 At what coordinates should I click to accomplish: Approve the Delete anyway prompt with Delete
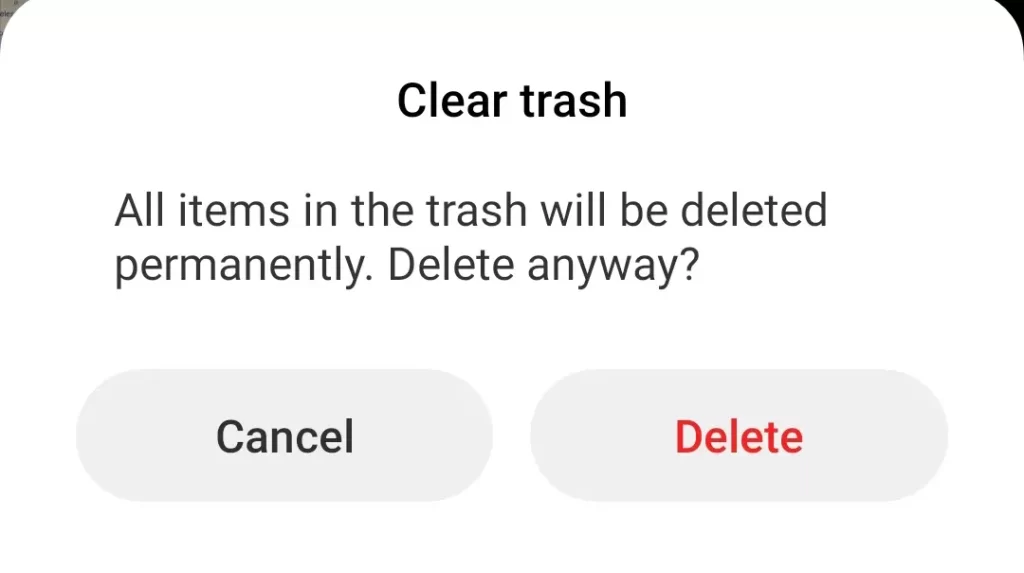(x=739, y=435)
